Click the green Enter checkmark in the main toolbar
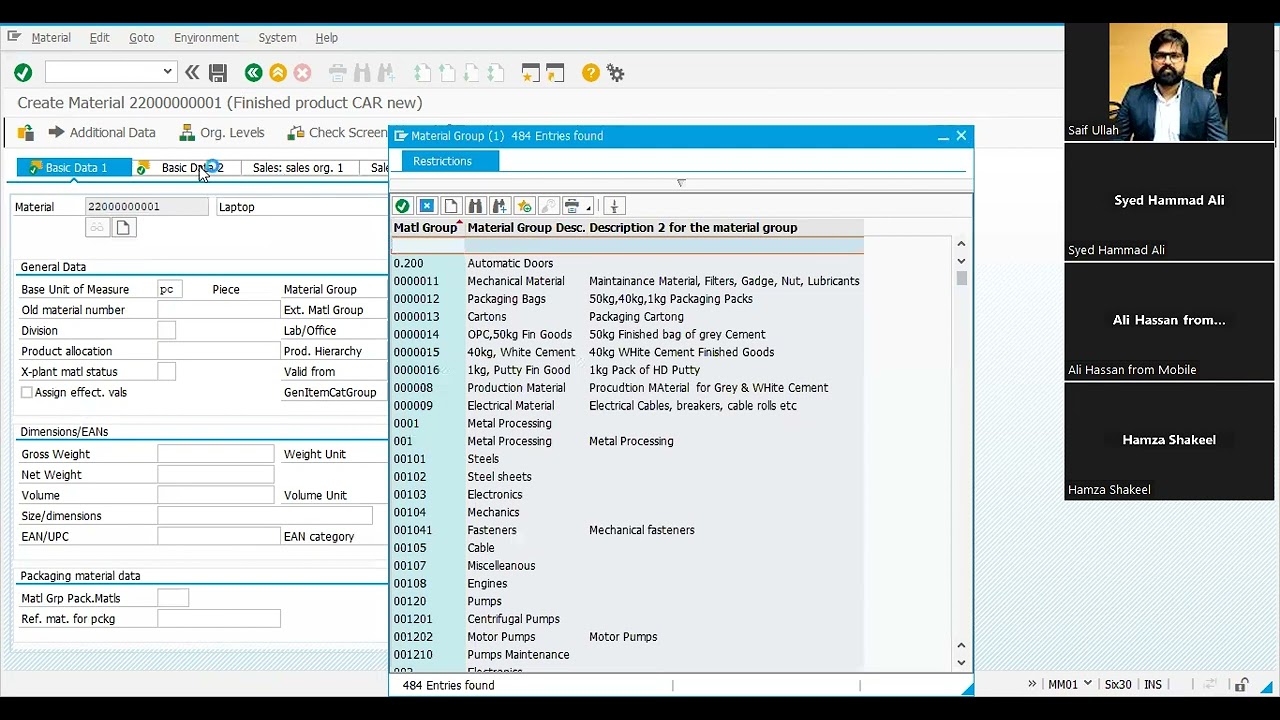The image size is (1280, 720). (23, 73)
